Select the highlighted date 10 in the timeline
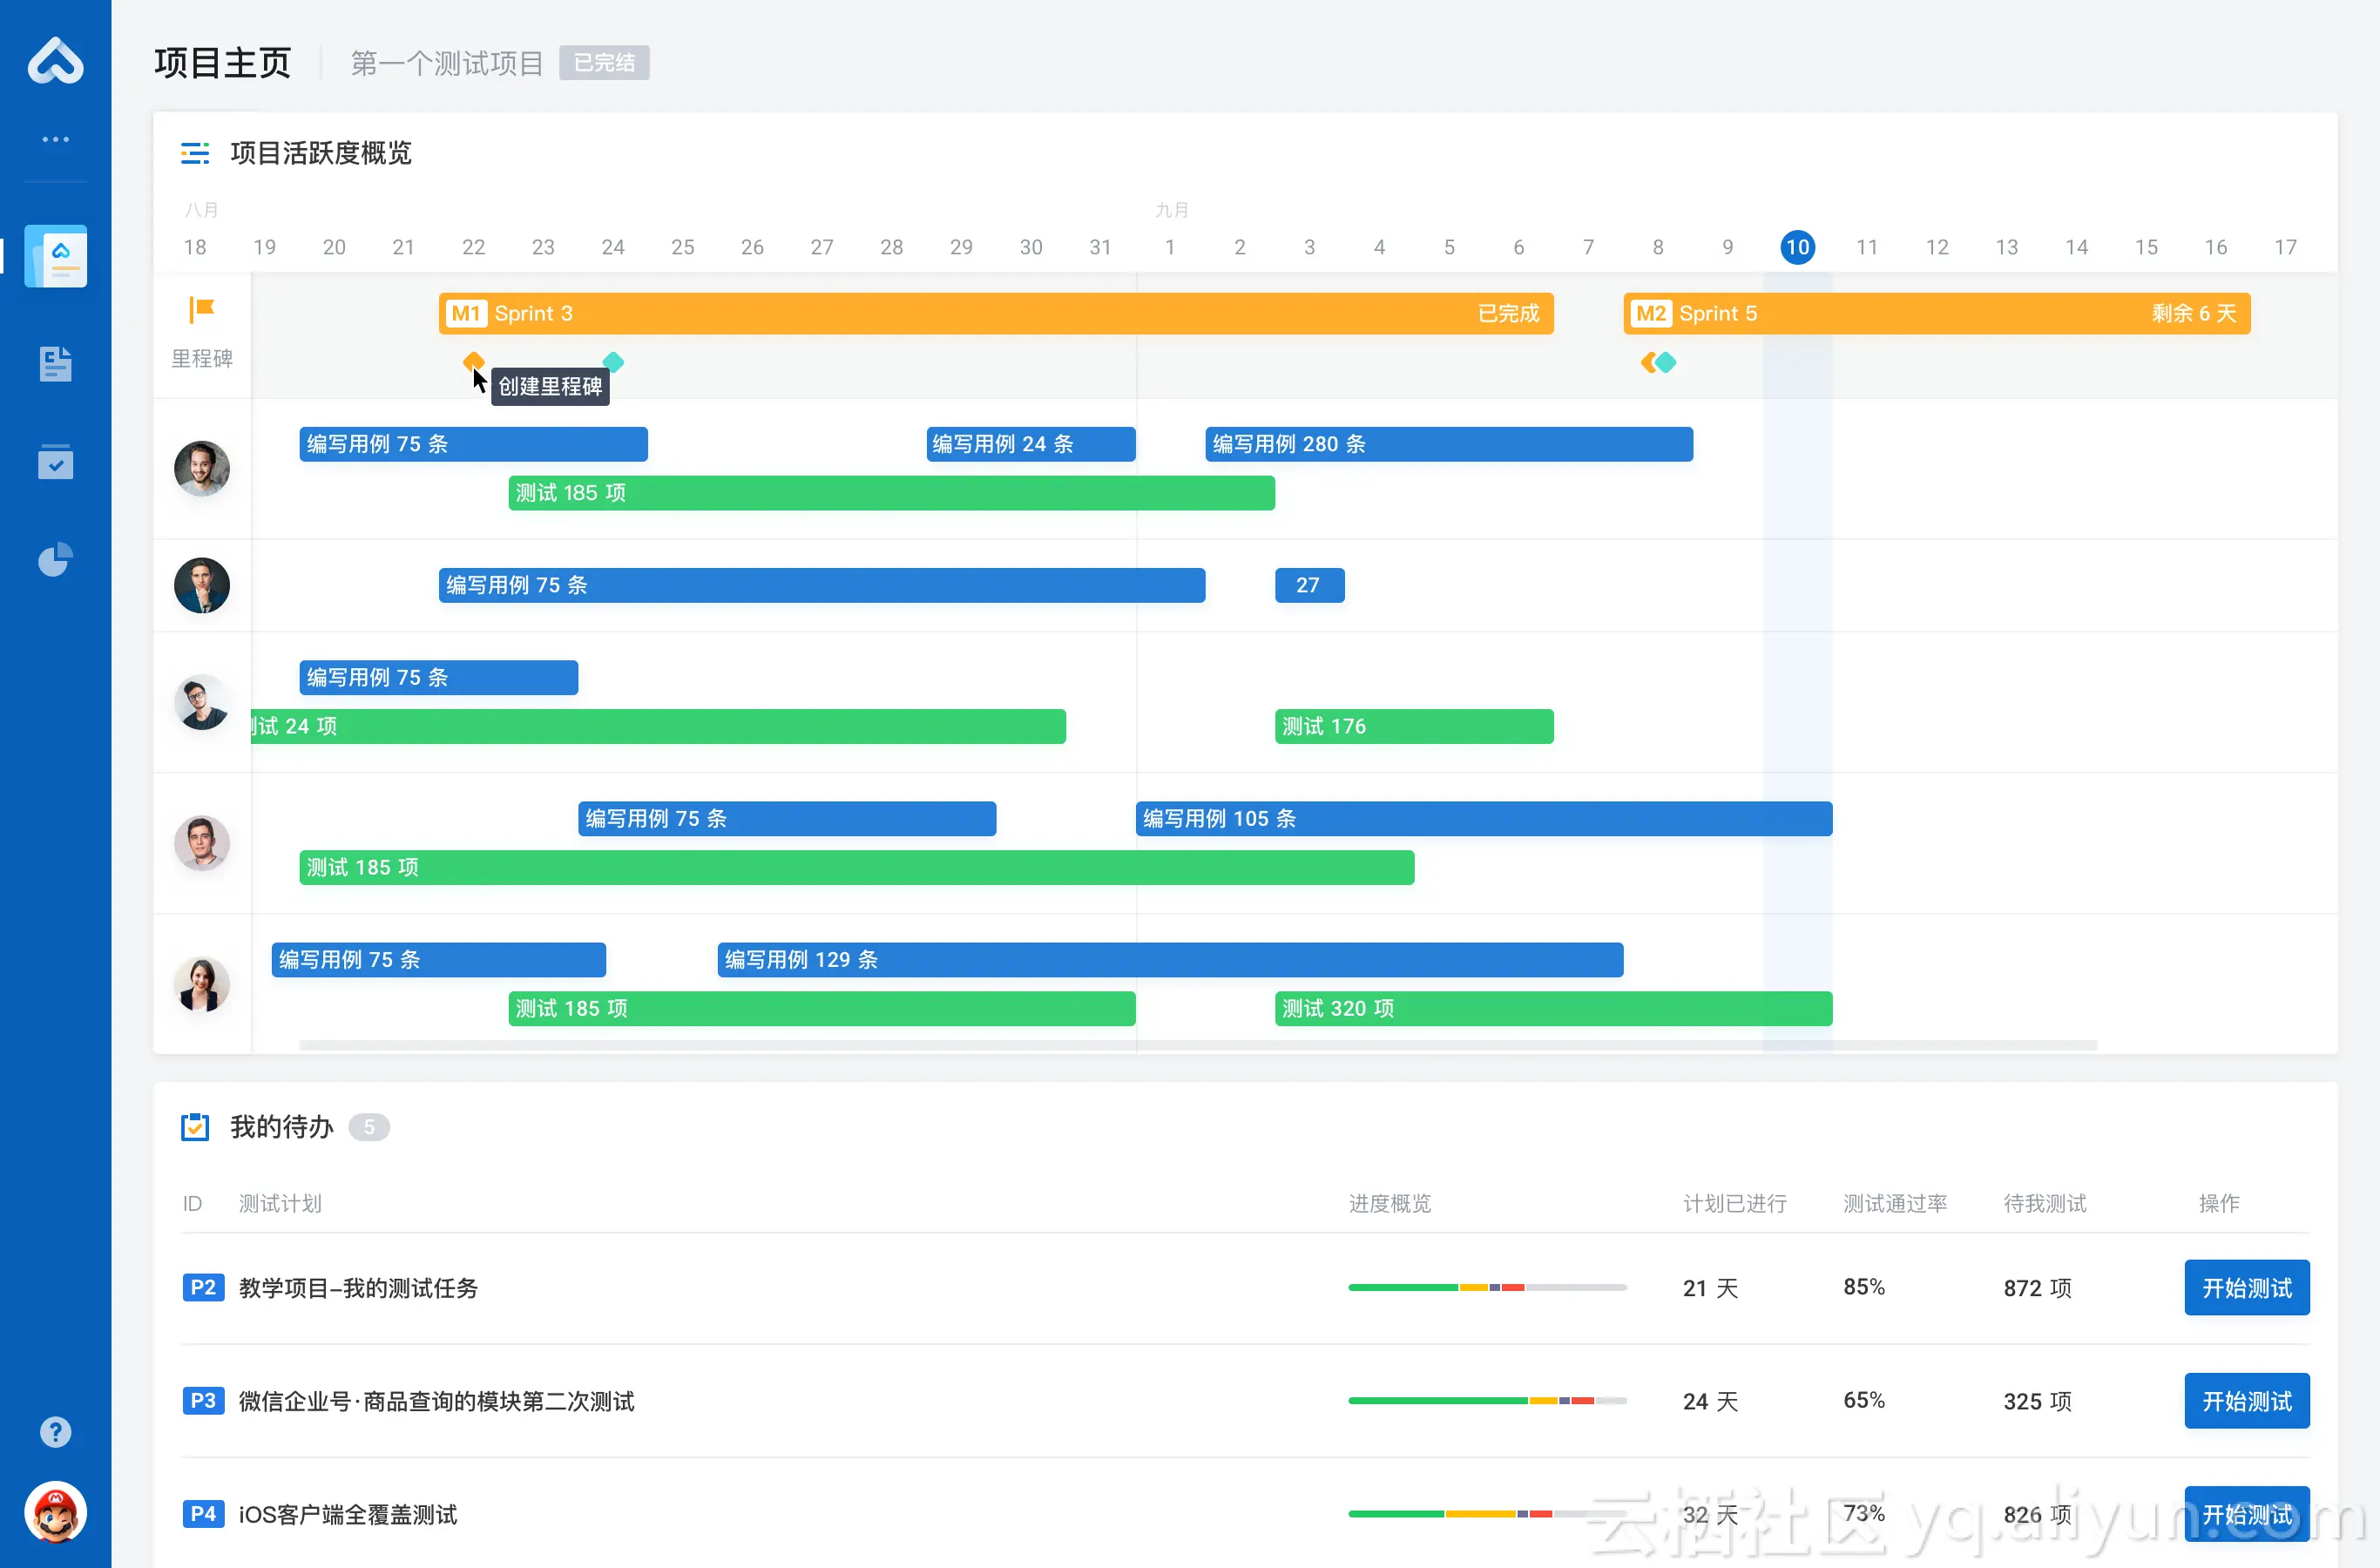This screenshot has height=1568, width=2380. point(1797,247)
